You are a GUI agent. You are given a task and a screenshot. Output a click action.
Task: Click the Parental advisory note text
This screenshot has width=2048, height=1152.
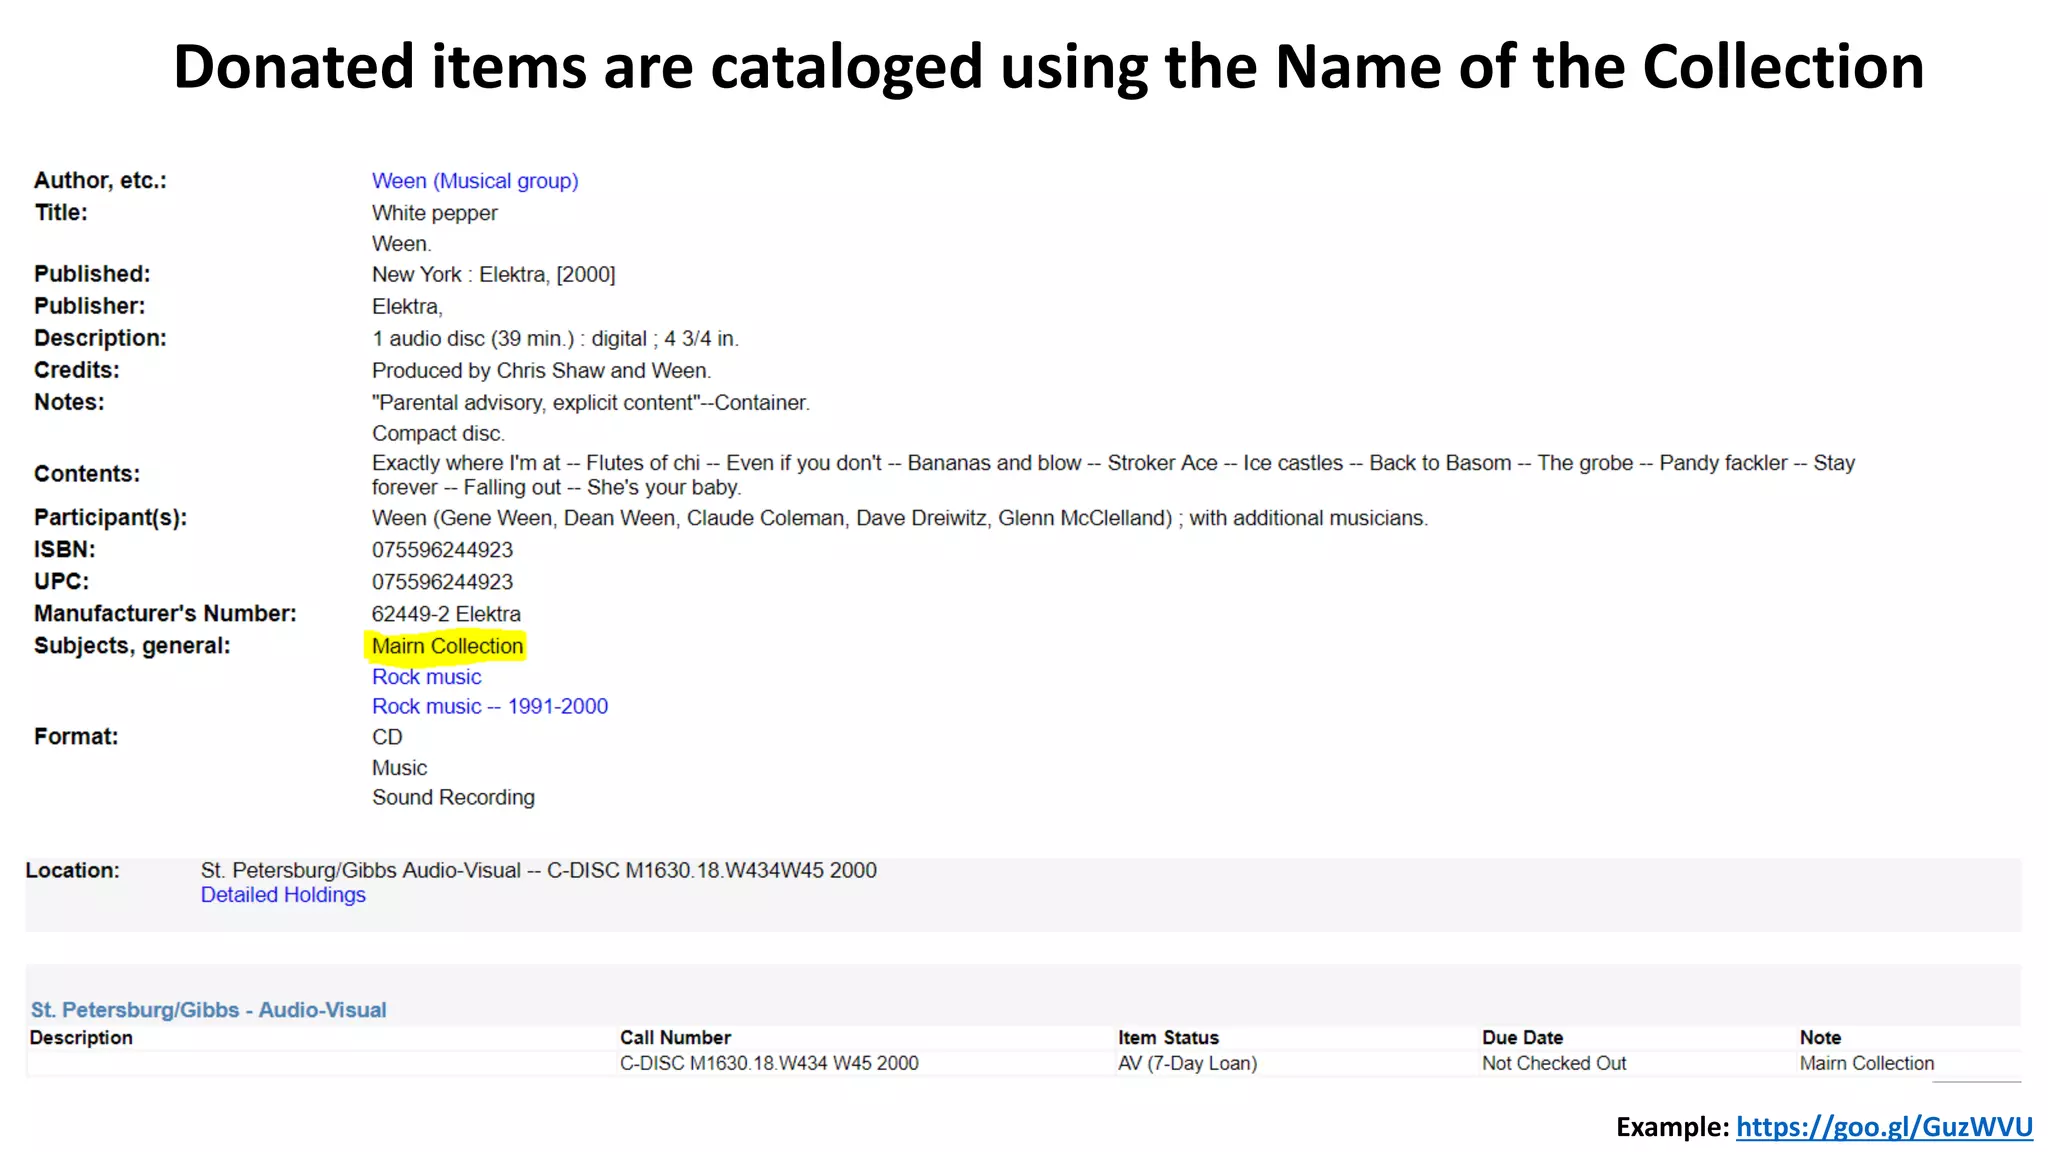pyautogui.click(x=591, y=403)
